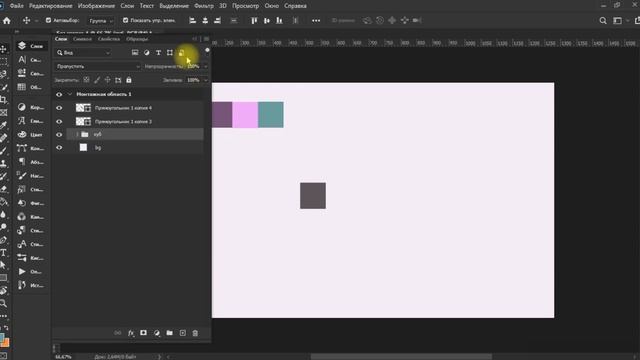This screenshot has width=640, height=360.
Task: Filter layers by pixel layers icon
Action: [x=135, y=53]
